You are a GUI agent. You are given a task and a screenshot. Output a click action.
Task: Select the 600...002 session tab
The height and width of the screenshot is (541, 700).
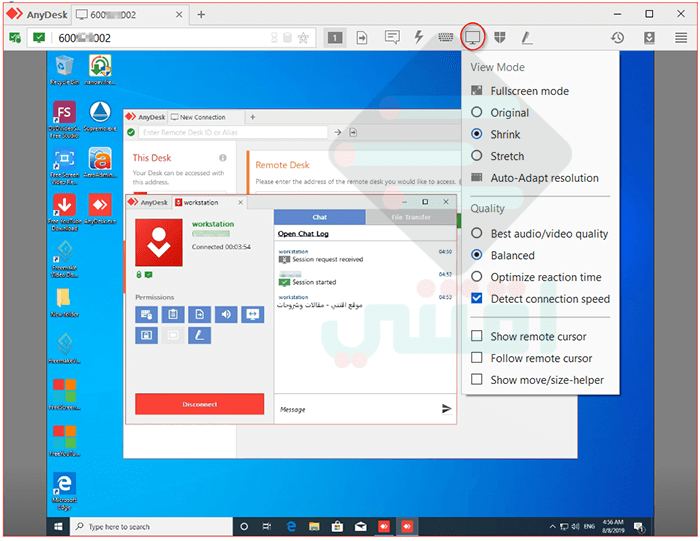pos(130,15)
